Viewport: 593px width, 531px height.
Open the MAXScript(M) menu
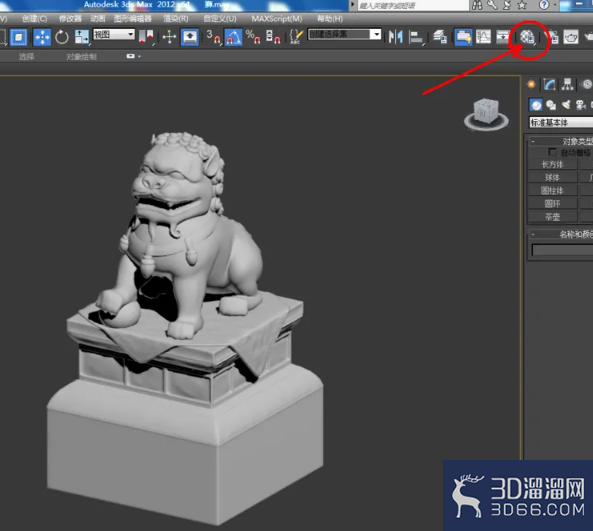click(277, 19)
